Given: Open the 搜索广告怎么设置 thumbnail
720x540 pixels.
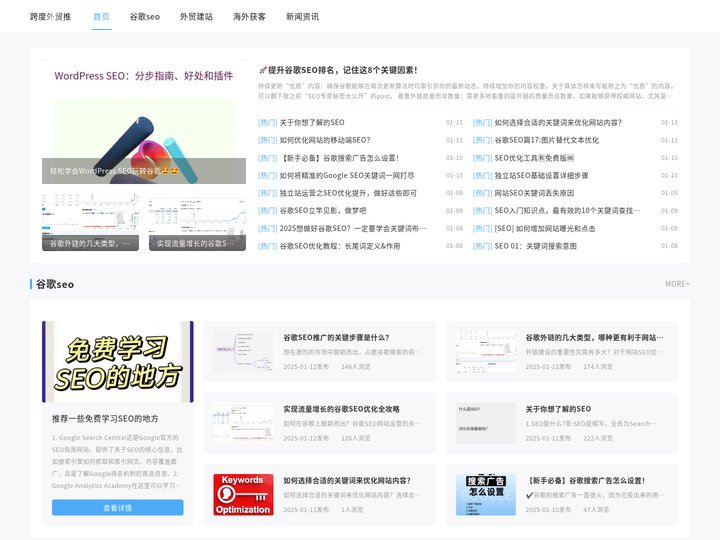Looking at the screenshot, I should 486,495.
